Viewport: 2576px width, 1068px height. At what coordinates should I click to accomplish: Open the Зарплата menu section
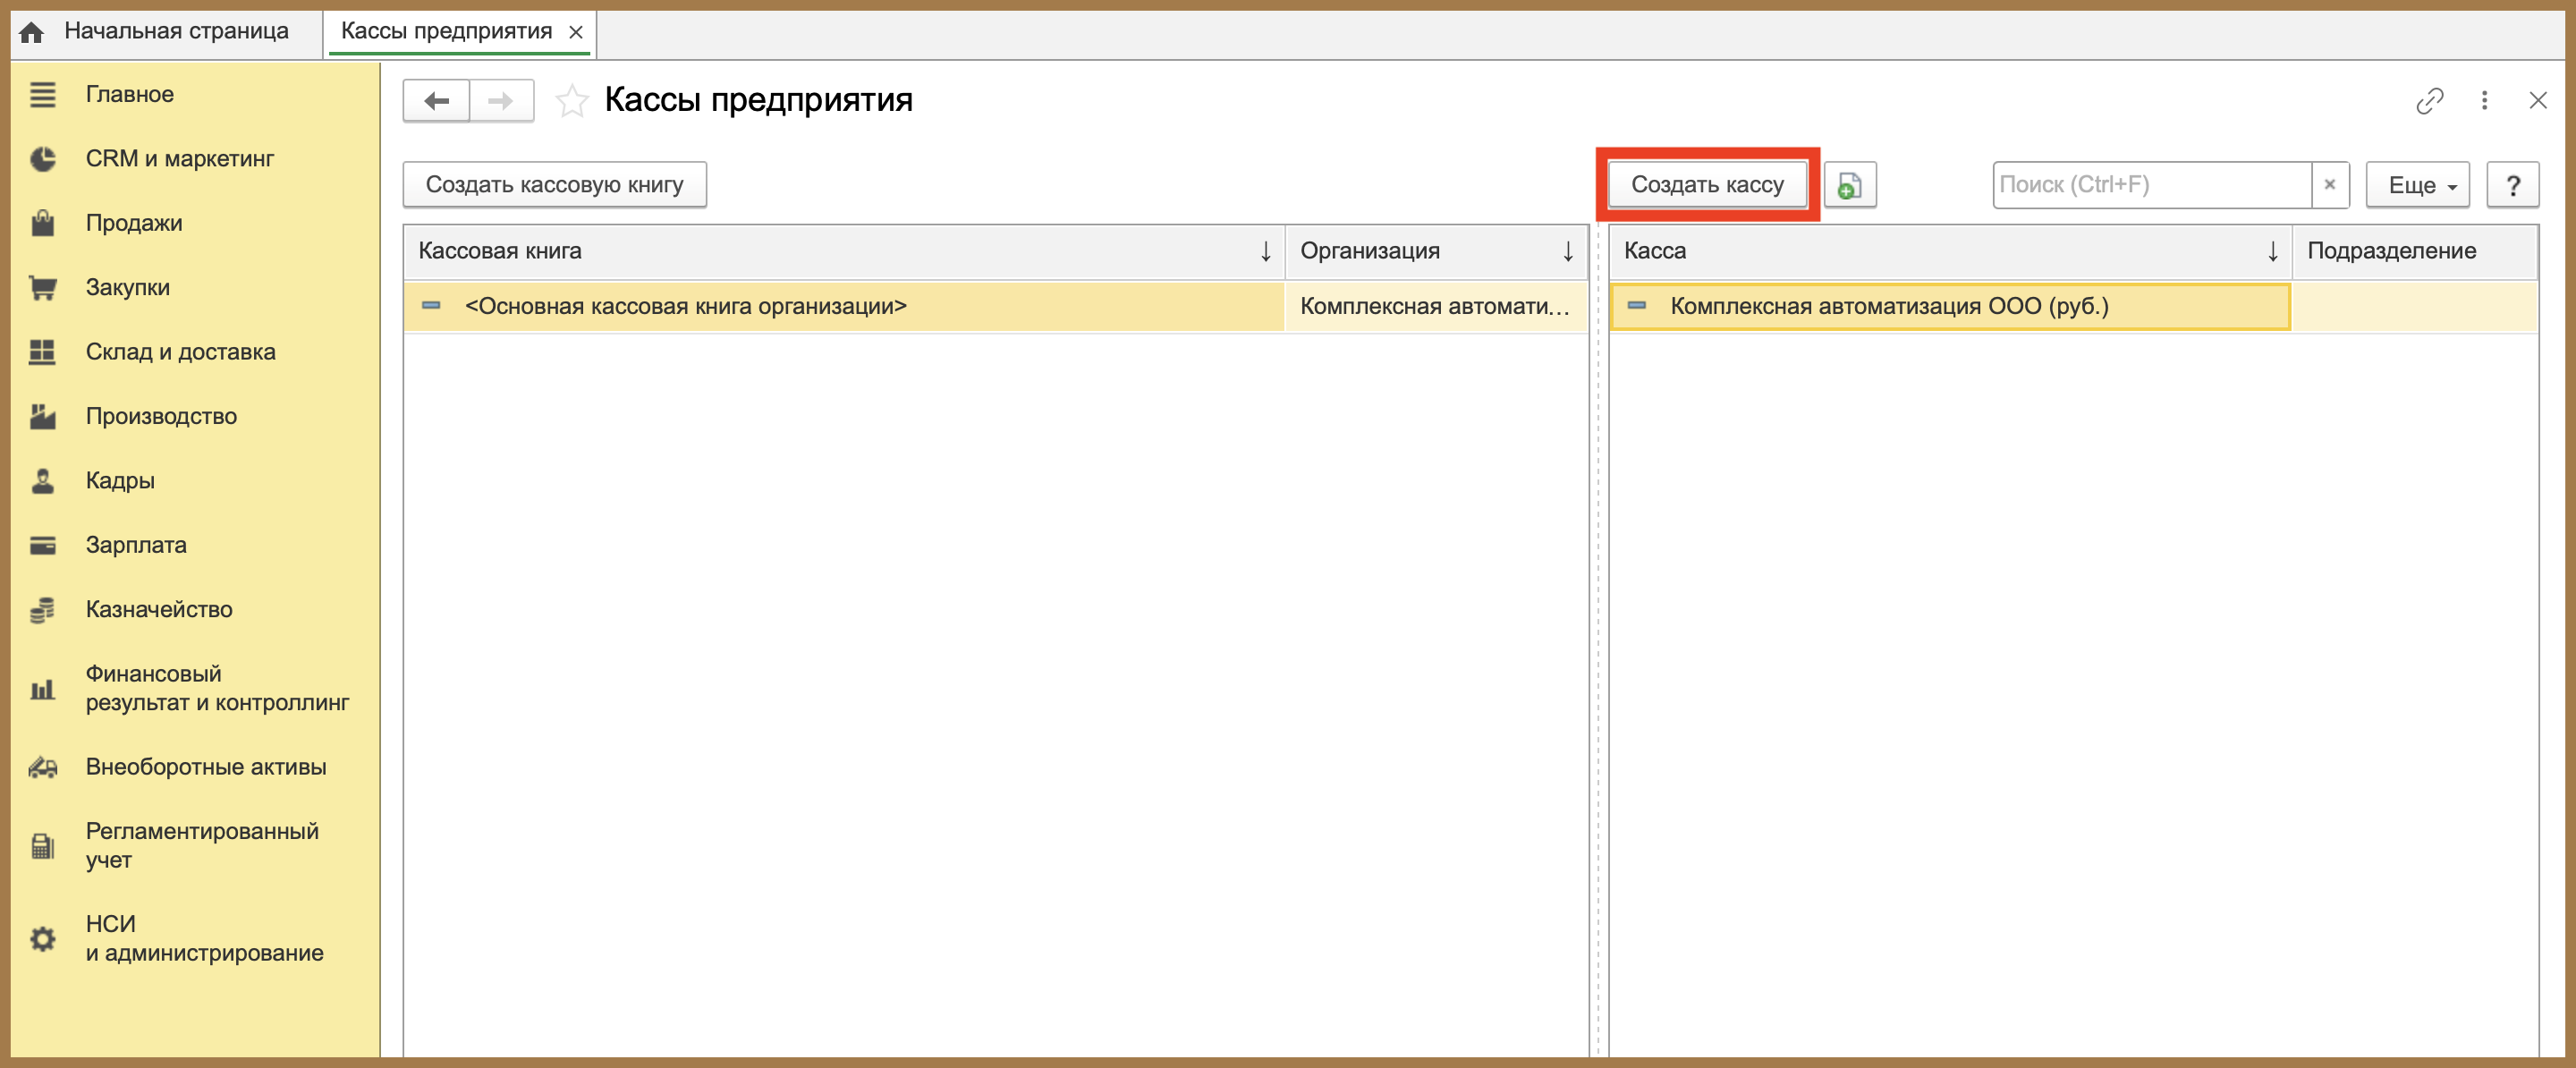(x=136, y=545)
